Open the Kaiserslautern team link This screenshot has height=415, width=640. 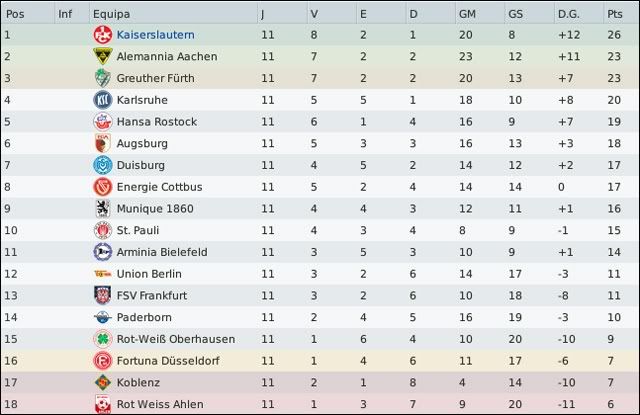155,35
